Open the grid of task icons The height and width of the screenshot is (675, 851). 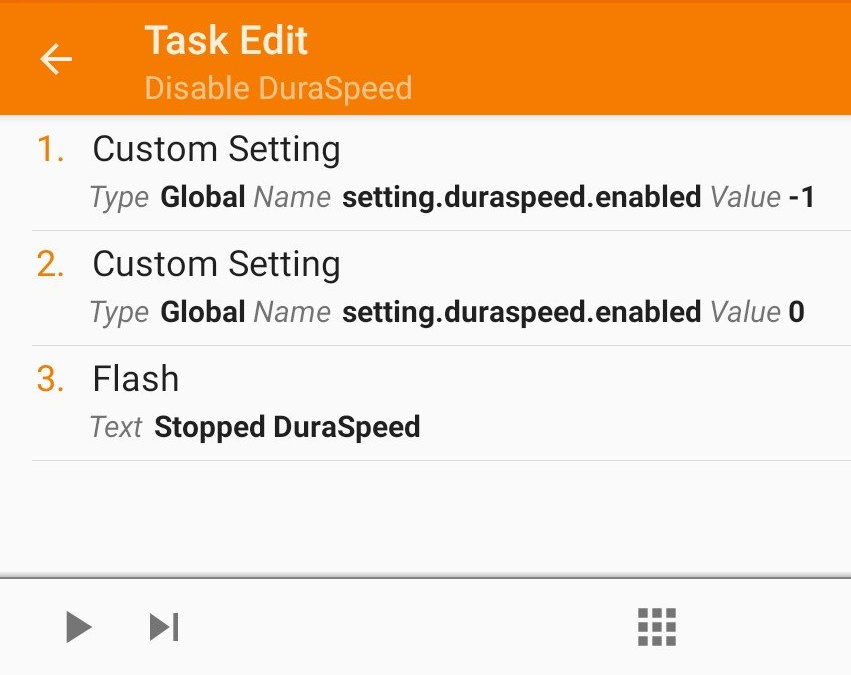pyautogui.click(x=657, y=627)
